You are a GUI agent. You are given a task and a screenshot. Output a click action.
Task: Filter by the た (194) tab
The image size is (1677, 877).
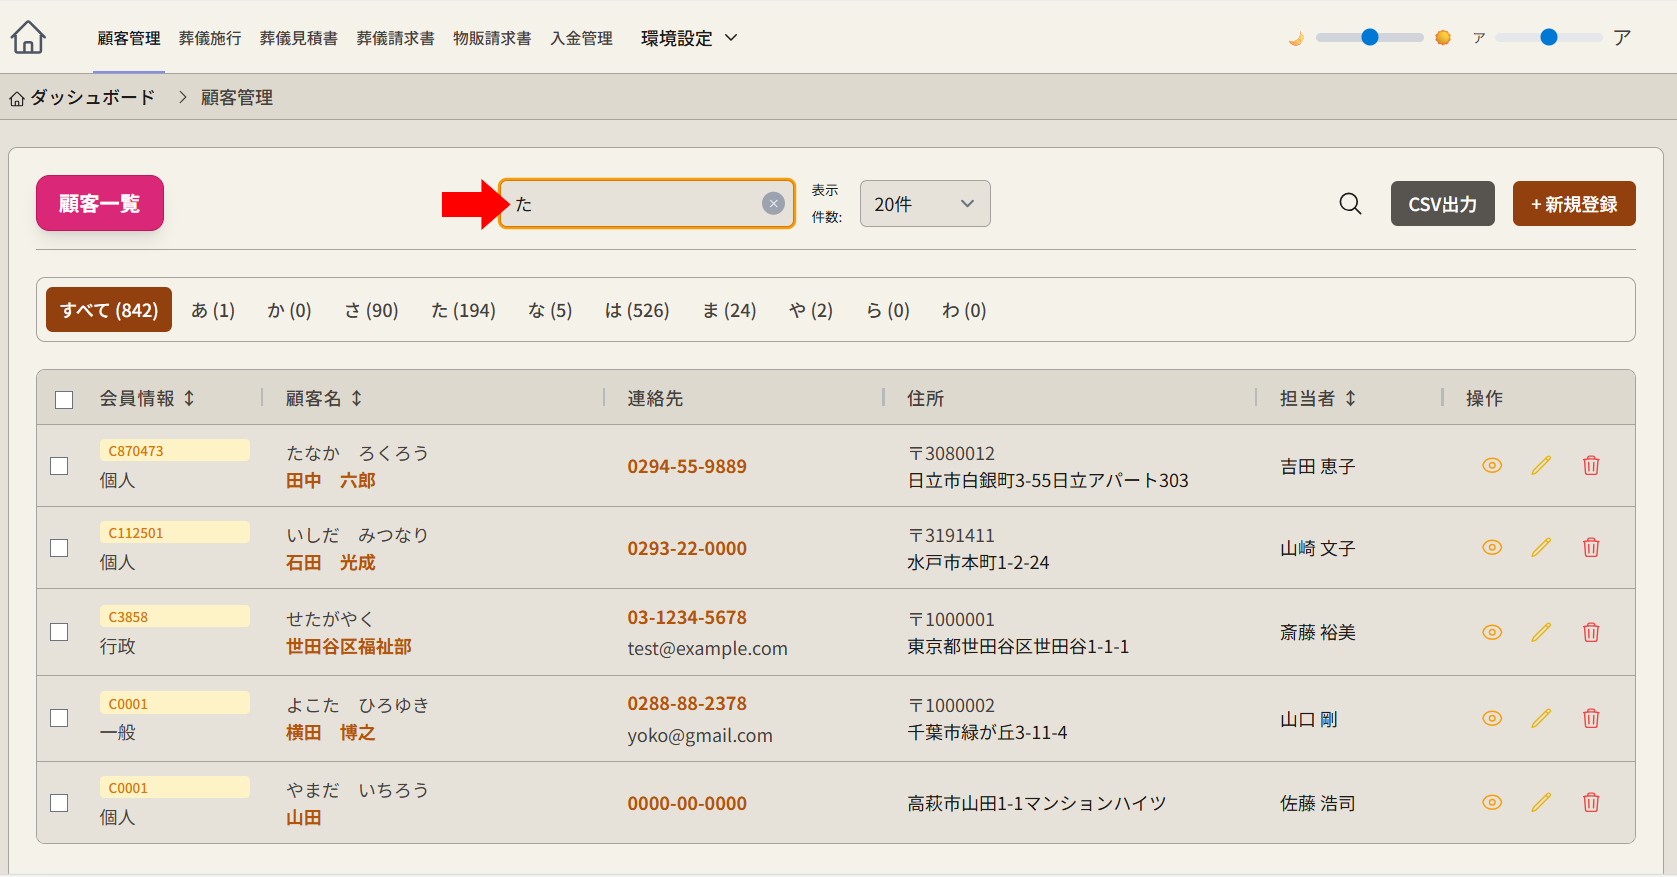(x=463, y=311)
